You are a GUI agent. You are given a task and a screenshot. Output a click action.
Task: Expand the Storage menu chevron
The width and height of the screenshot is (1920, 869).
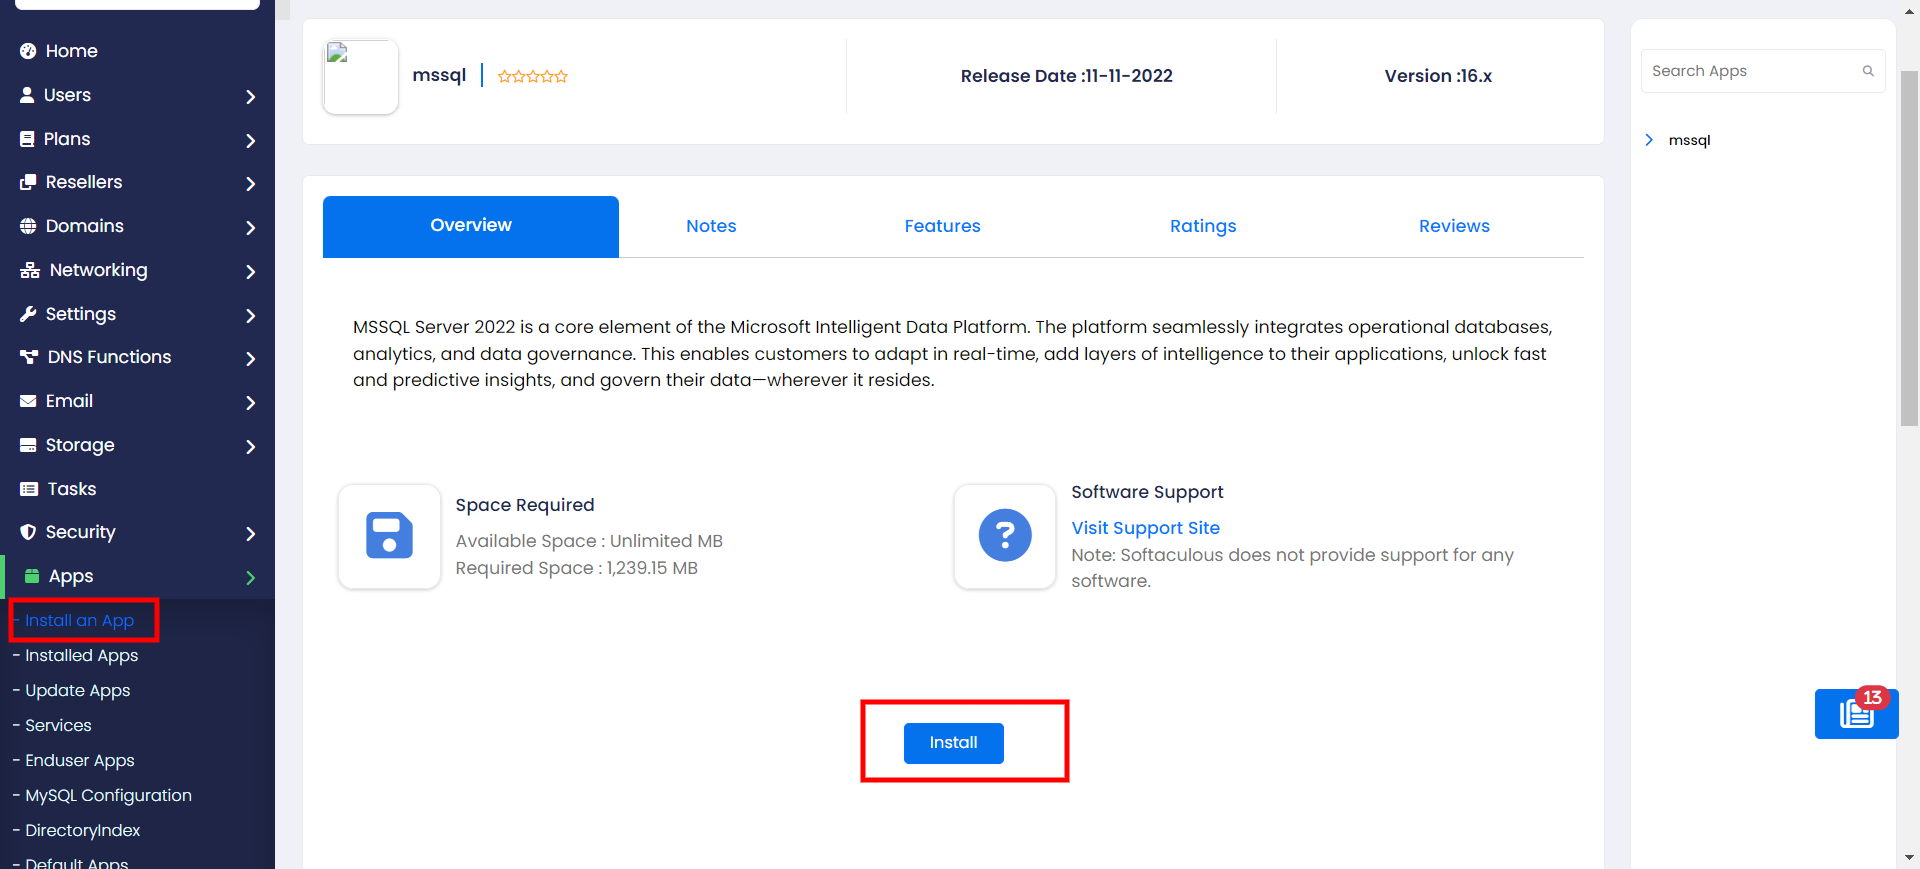(250, 447)
